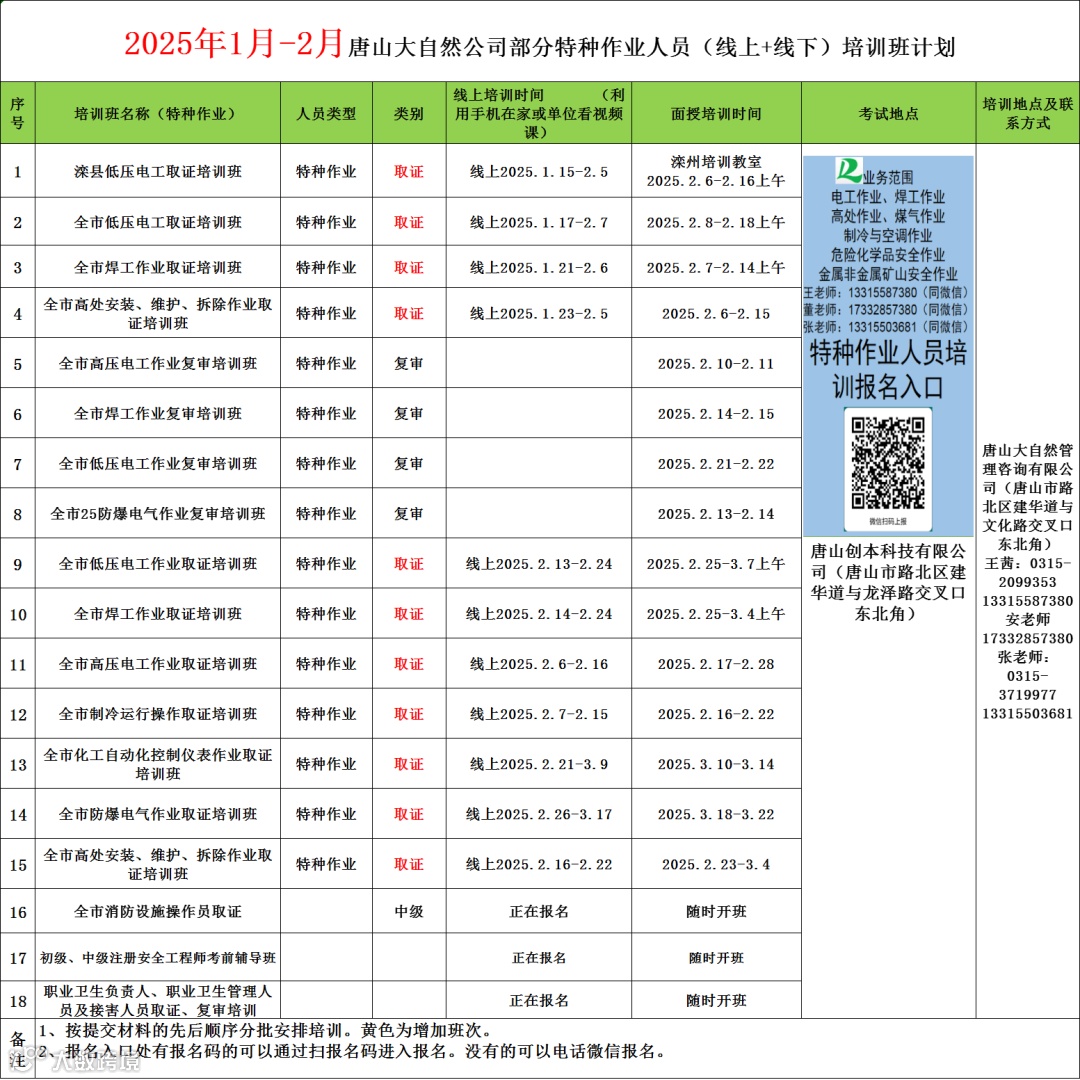Click "正在报名" in row 18
The image size is (1080, 1080).
tap(539, 1000)
